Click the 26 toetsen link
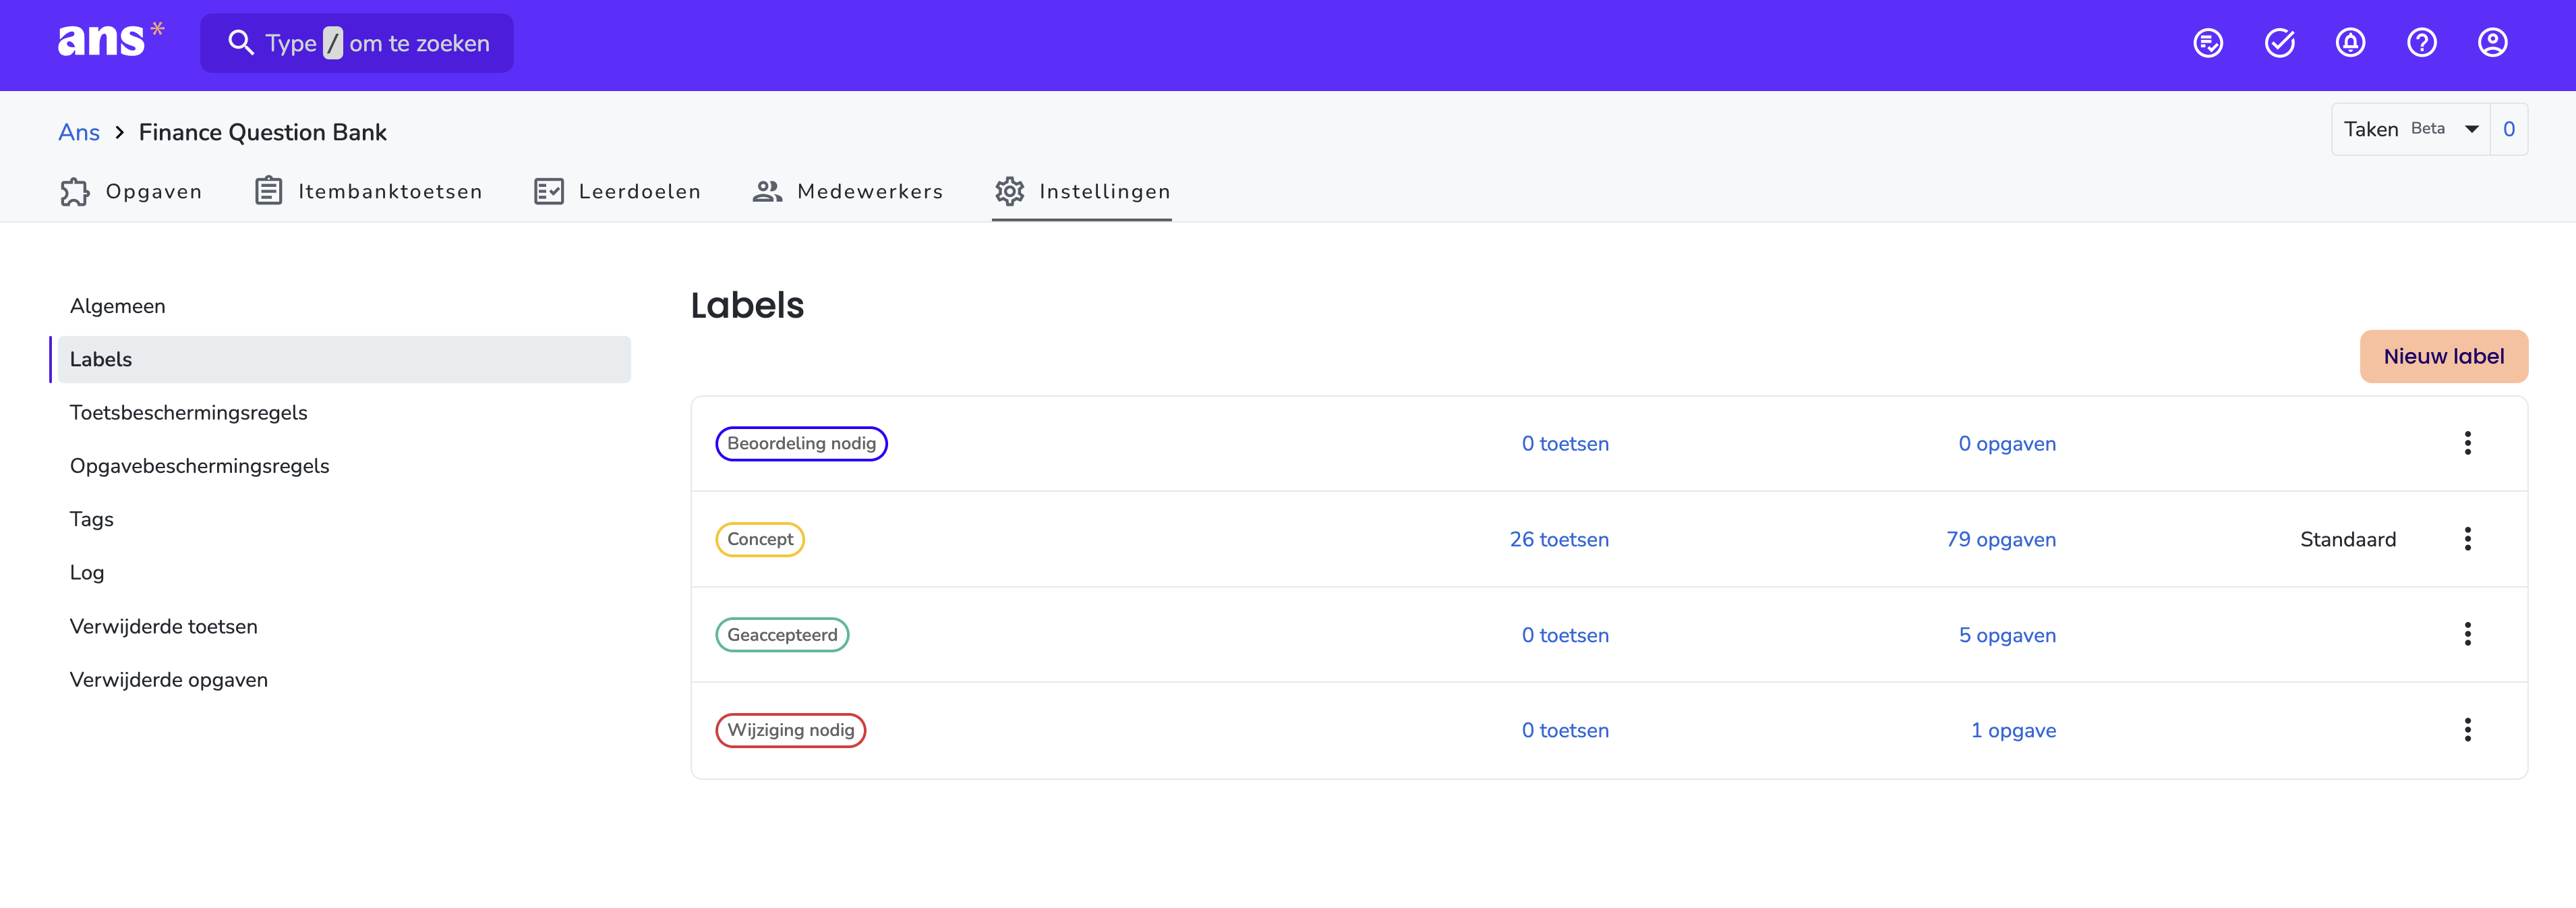Screen dimensions: 2576x908 click(1558, 539)
